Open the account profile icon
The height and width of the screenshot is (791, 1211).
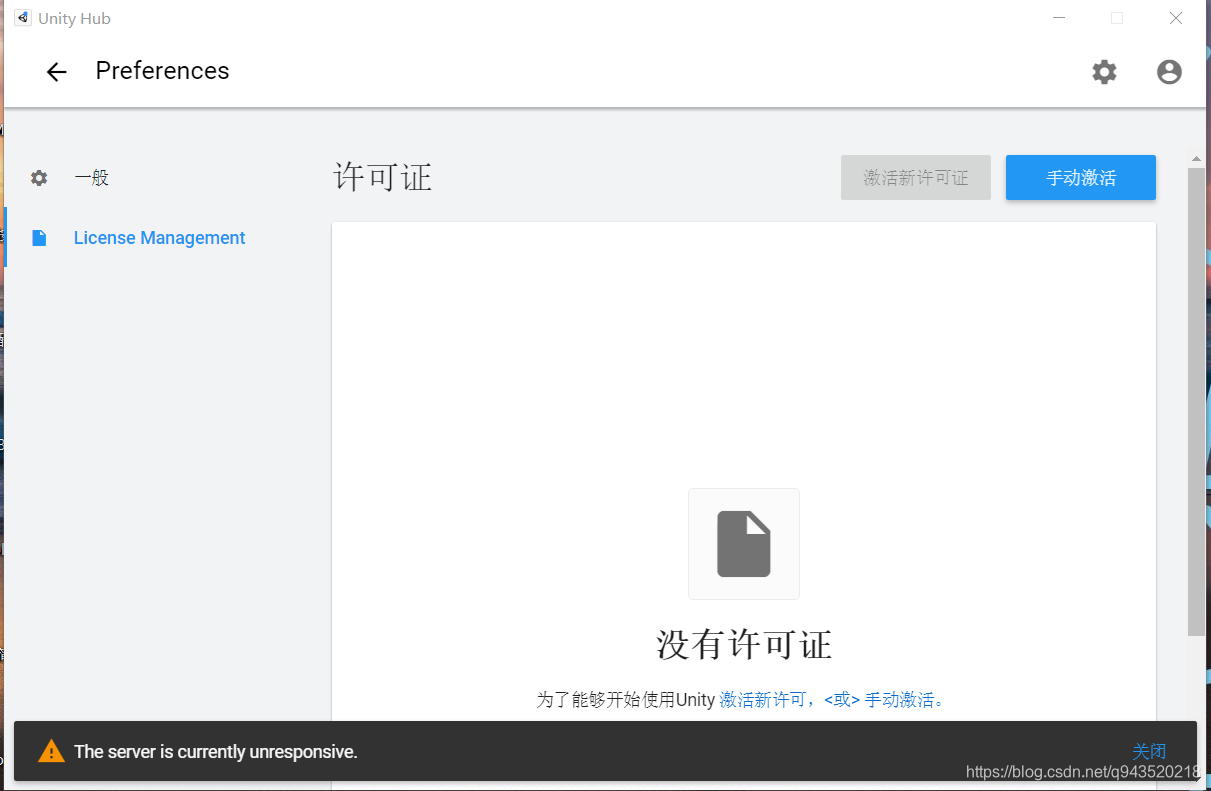point(1169,72)
